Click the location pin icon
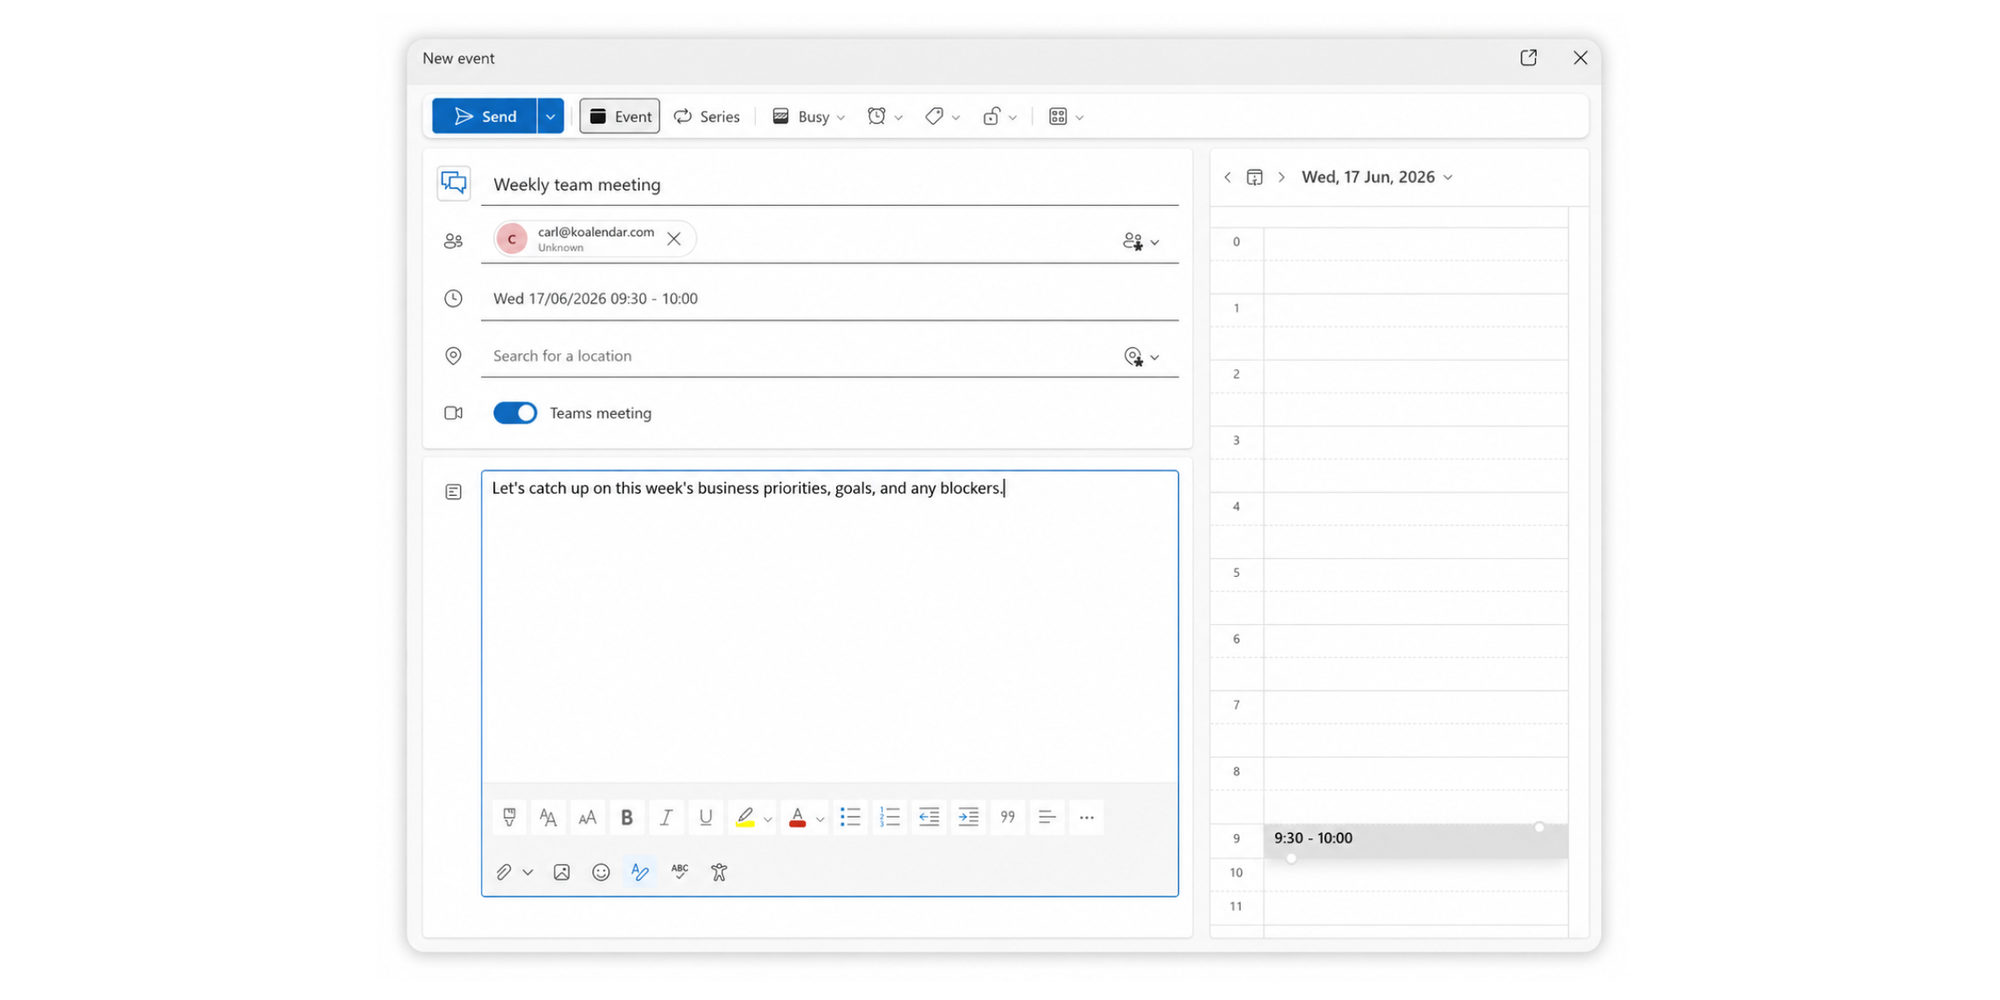The height and width of the screenshot is (1000, 2000). tap(453, 356)
